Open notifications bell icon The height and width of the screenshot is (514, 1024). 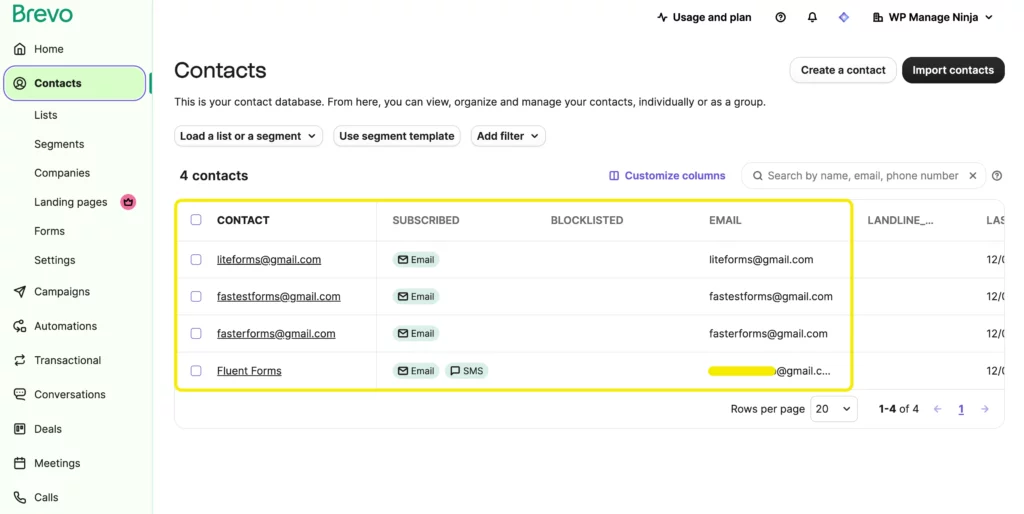(812, 18)
